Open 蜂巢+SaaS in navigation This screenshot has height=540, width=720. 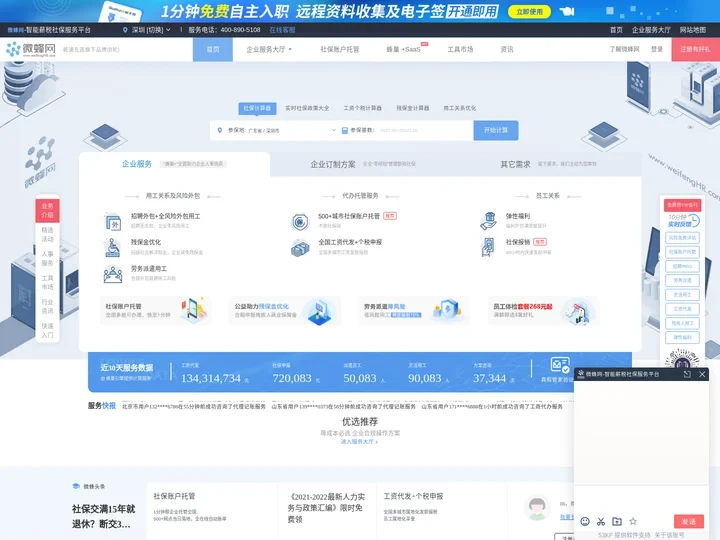point(404,49)
